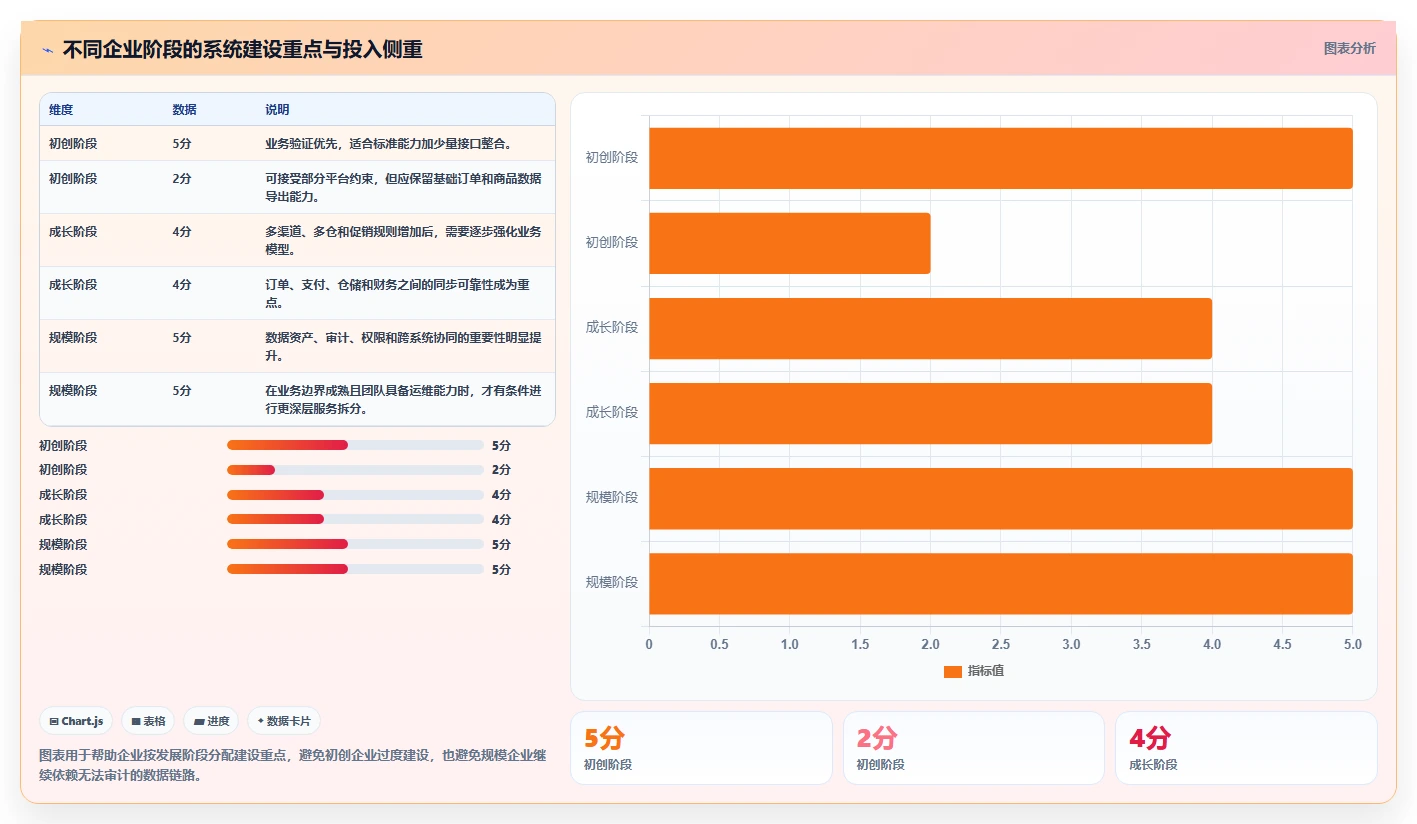The width and height of the screenshot is (1417, 824).
Task: Click the Chart.js tag
Action: pyautogui.click(x=76, y=721)
